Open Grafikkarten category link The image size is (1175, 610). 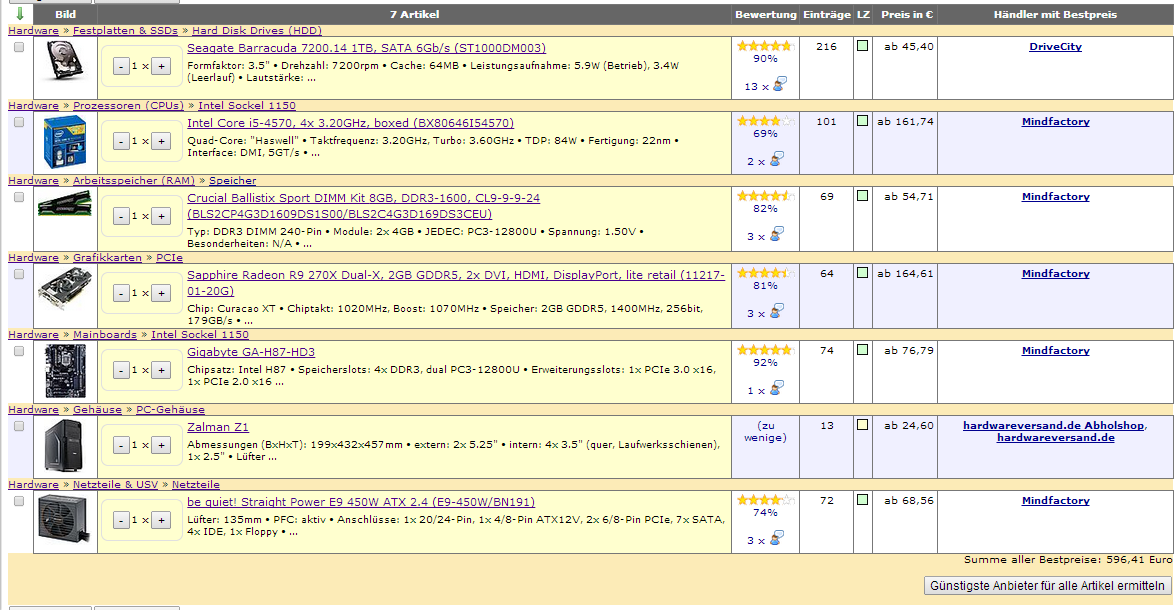click(x=107, y=258)
